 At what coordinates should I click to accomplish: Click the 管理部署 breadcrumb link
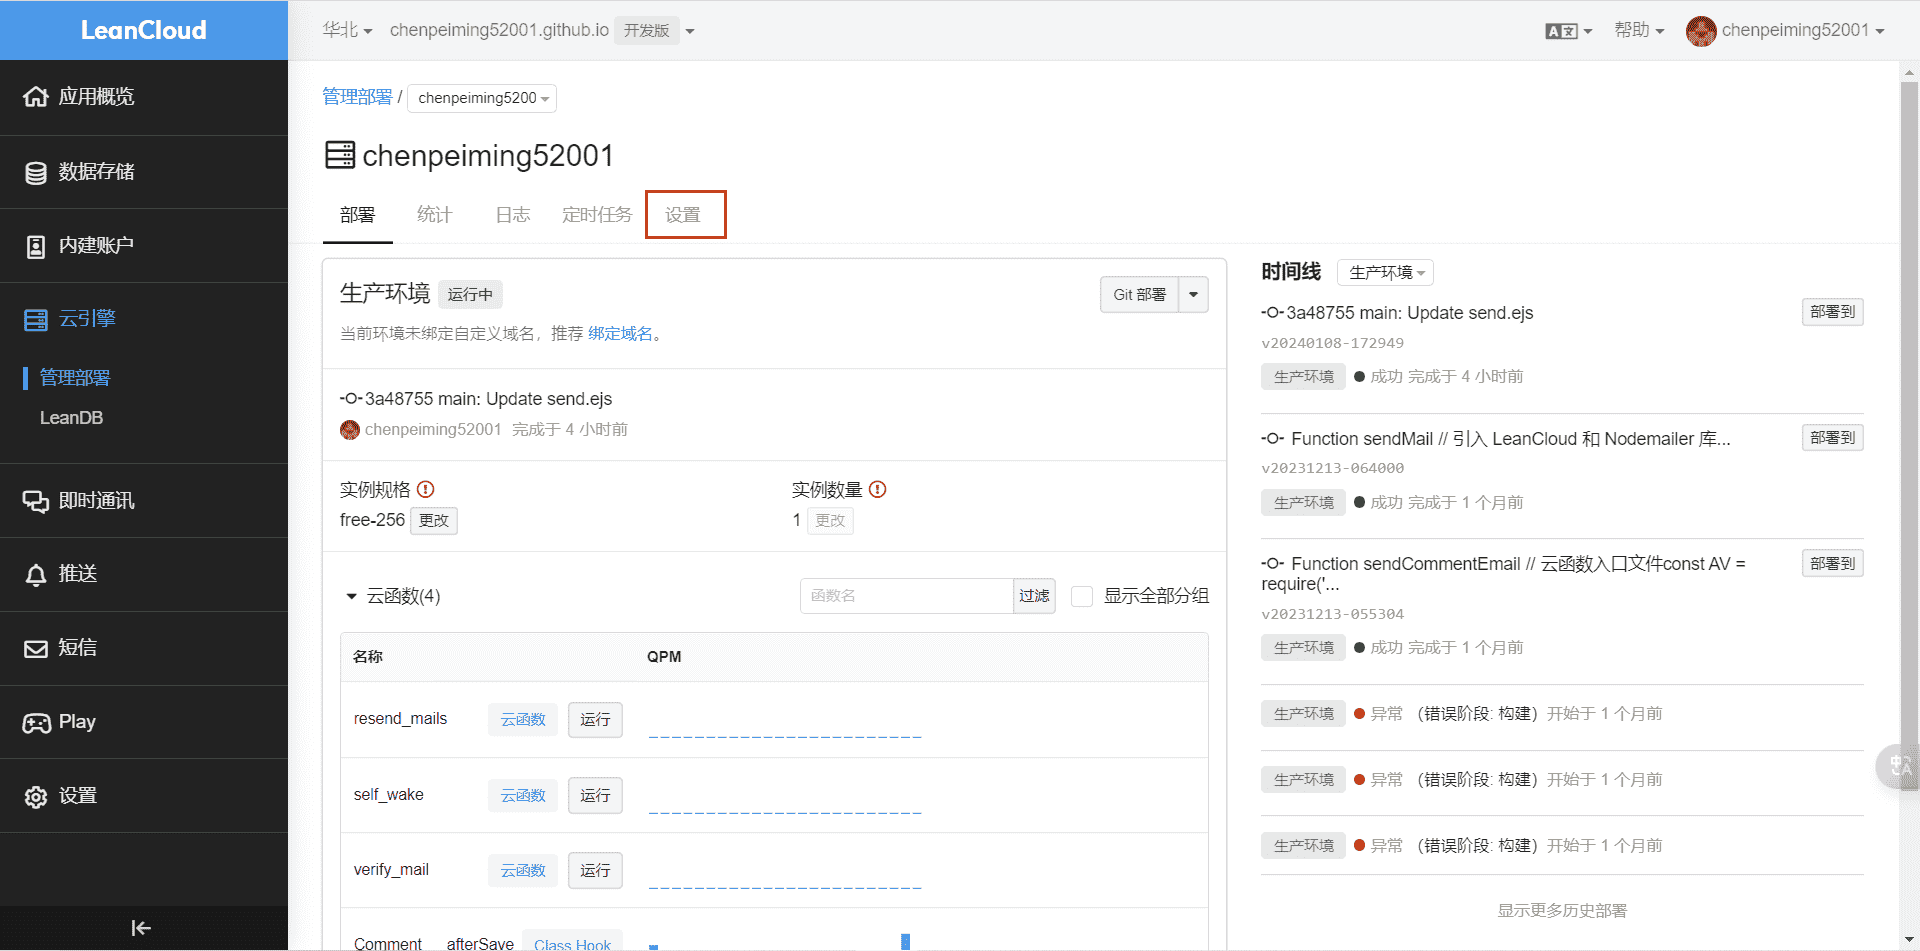[x=357, y=97]
